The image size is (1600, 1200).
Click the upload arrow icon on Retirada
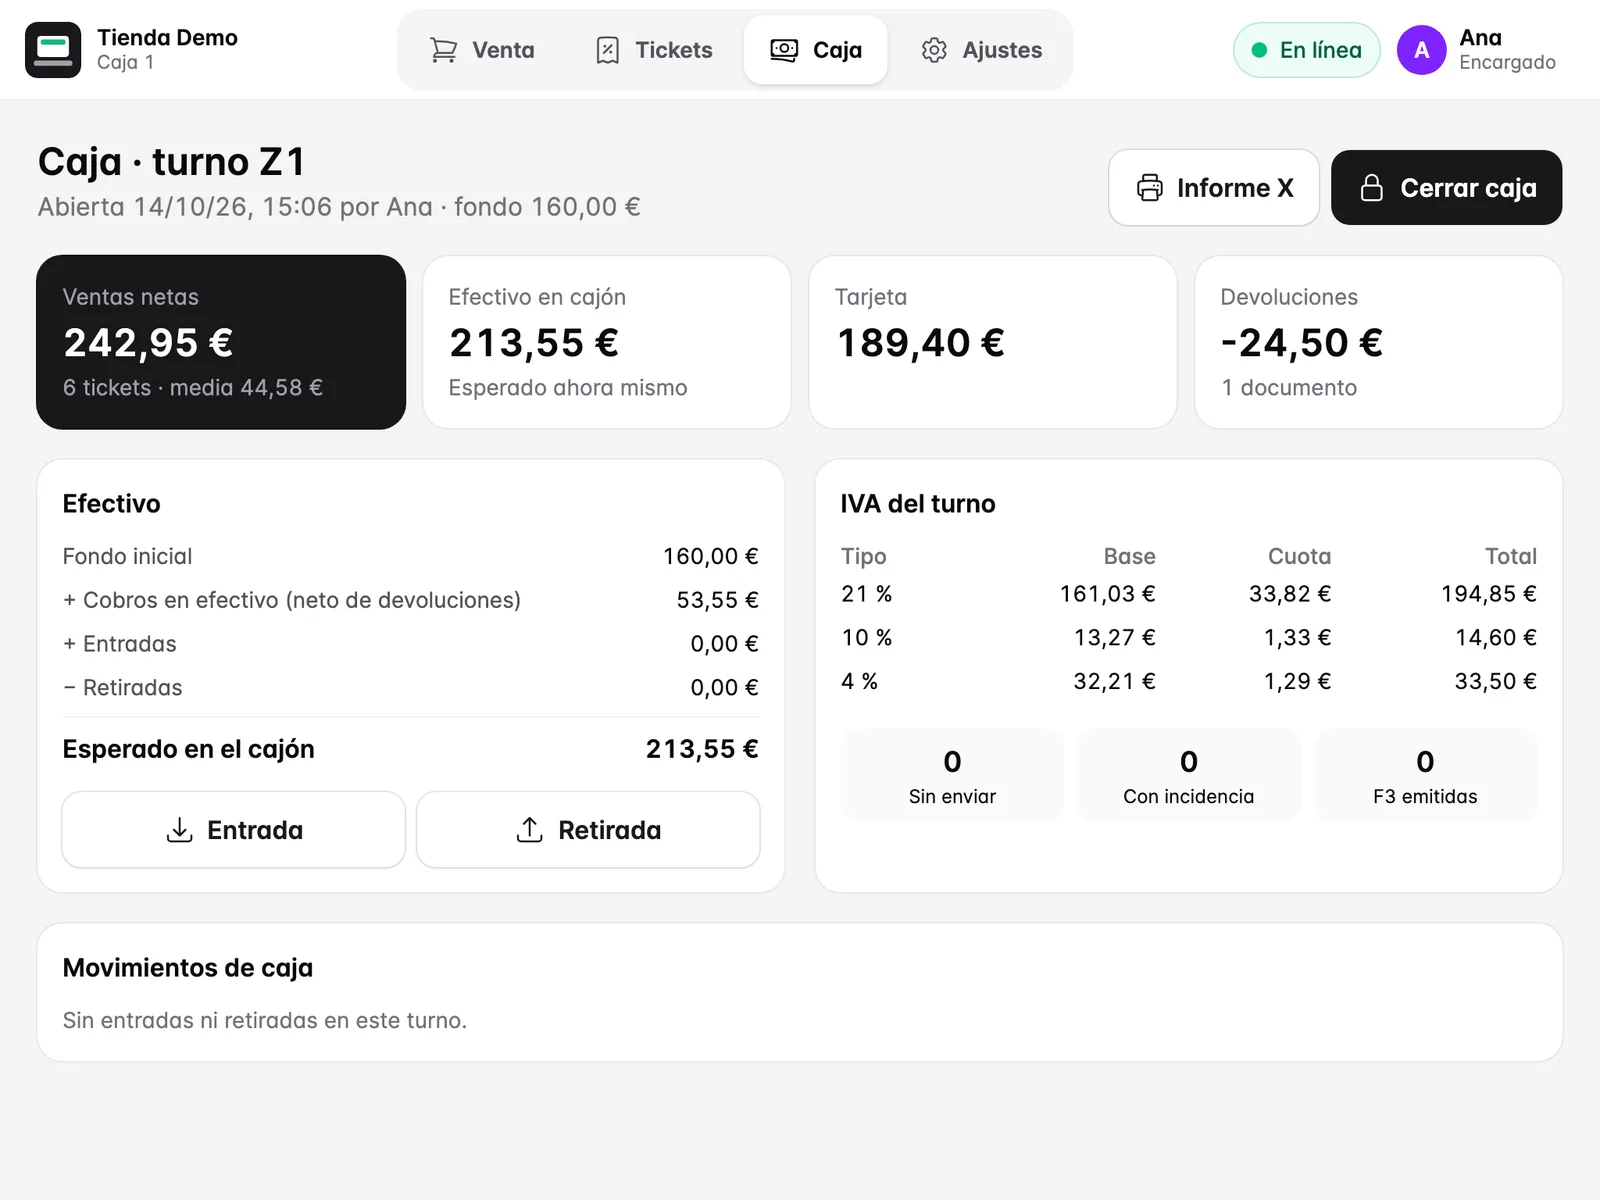coord(529,830)
